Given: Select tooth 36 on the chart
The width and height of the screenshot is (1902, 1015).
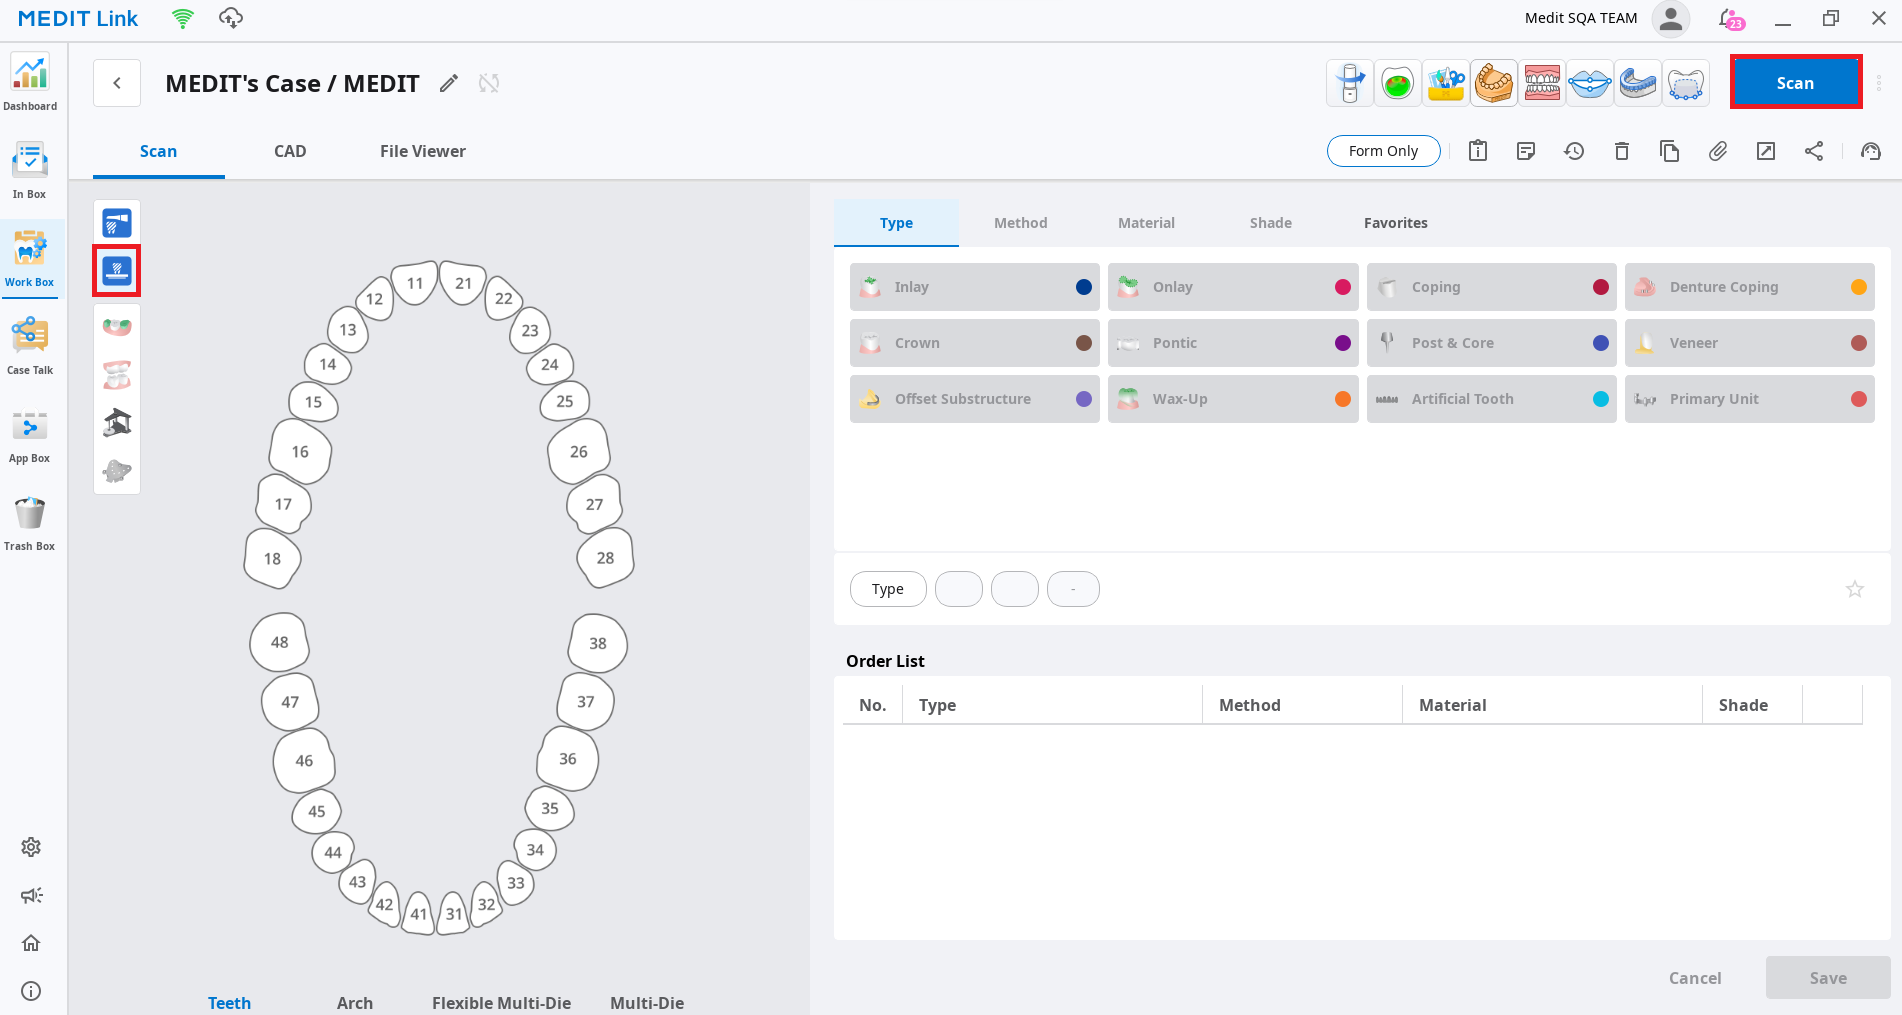Looking at the screenshot, I should [568, 759].
